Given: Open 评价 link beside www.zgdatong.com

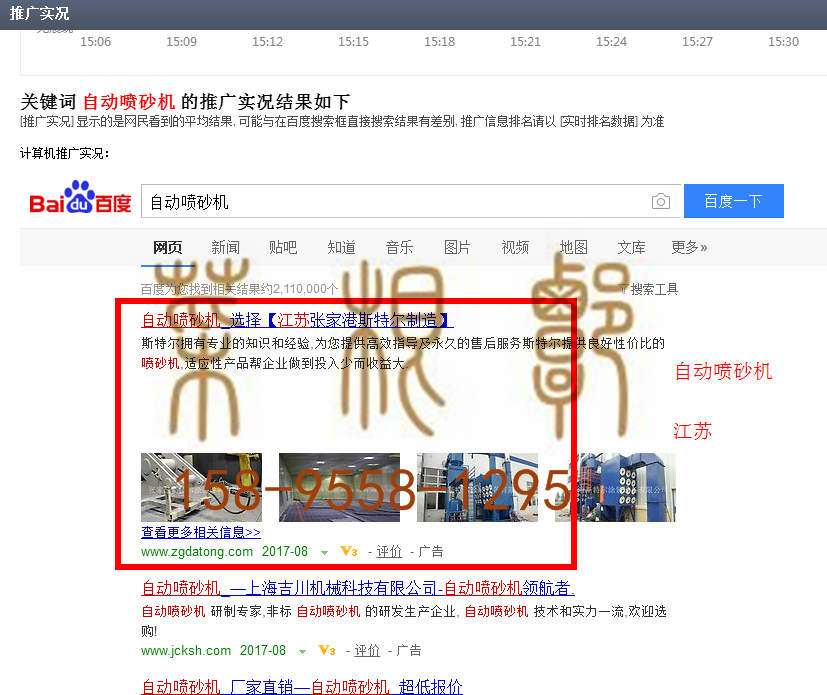Looking at the screenshot, I should coord(389,552).
